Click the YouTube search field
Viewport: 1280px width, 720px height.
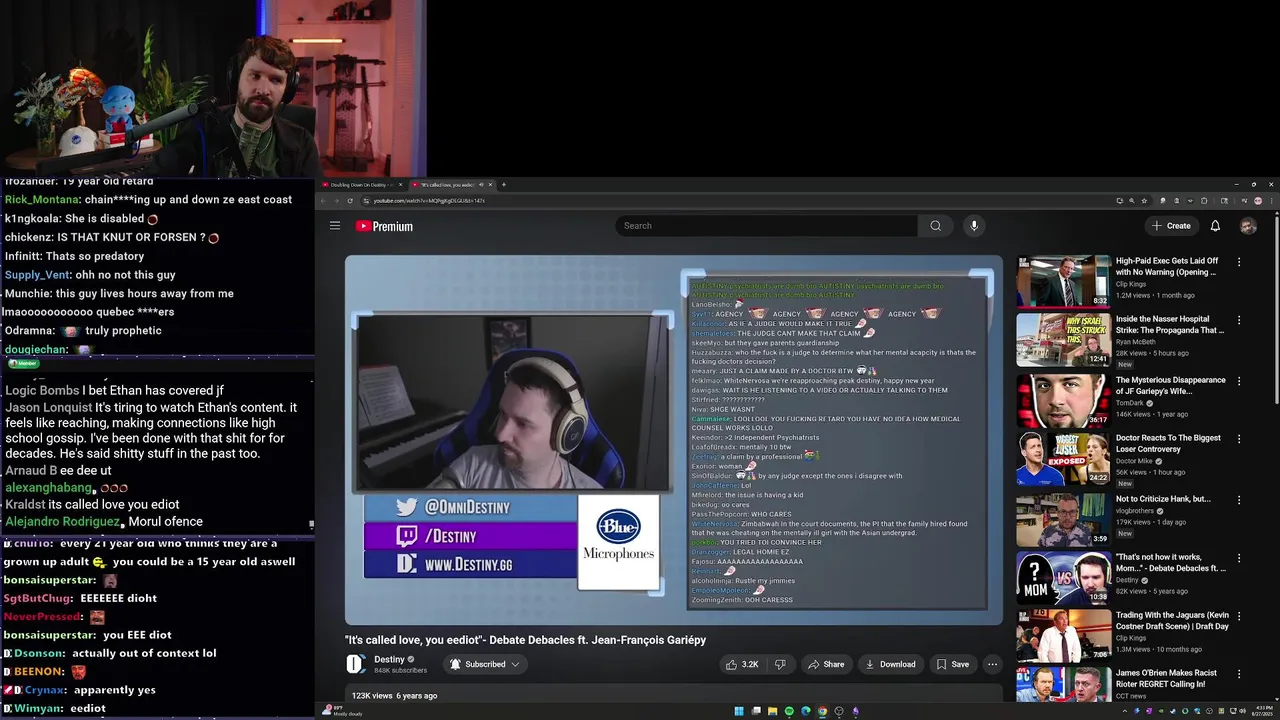pos(768,226)
